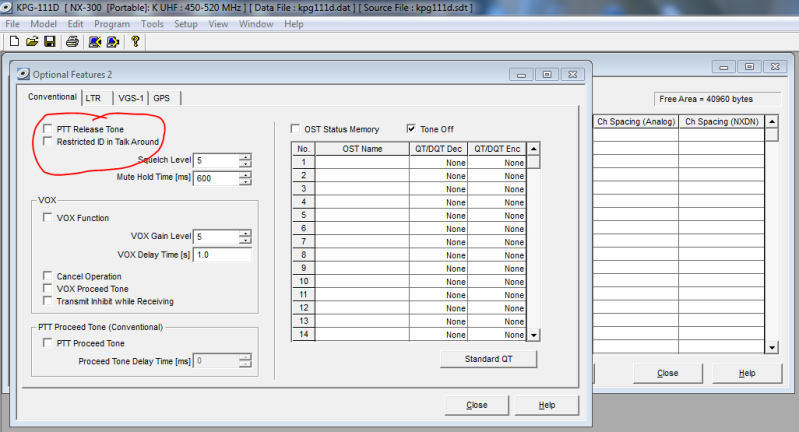Click the VOX Delay Time input field
The image size is (799, 432).
[x=222, y=255]
